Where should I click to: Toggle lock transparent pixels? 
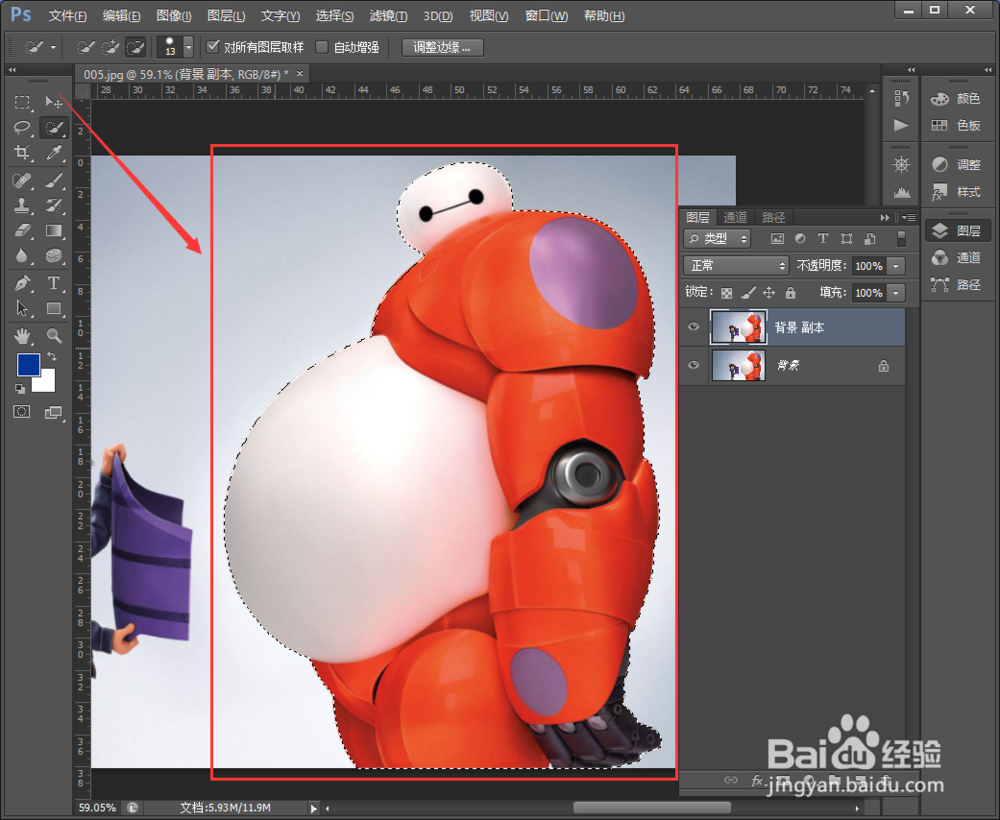point(726,293)
